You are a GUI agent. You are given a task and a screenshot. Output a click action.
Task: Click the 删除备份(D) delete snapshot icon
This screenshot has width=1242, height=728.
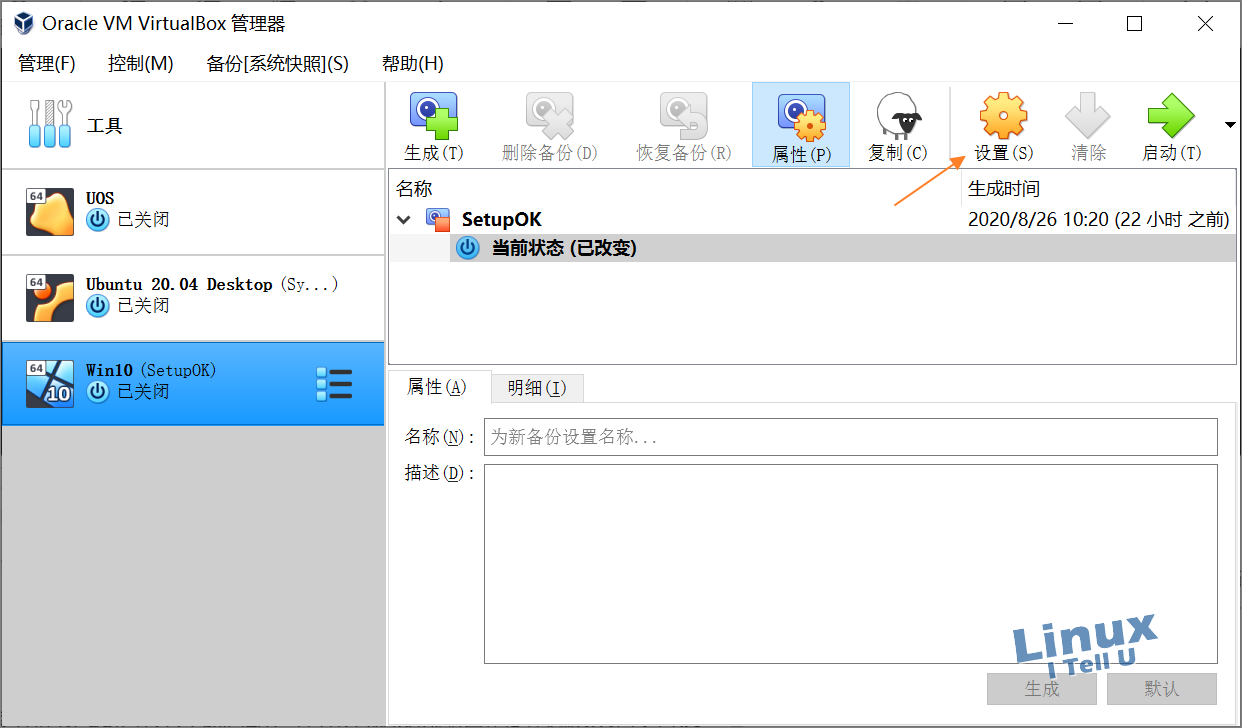(x=549, y=116)
